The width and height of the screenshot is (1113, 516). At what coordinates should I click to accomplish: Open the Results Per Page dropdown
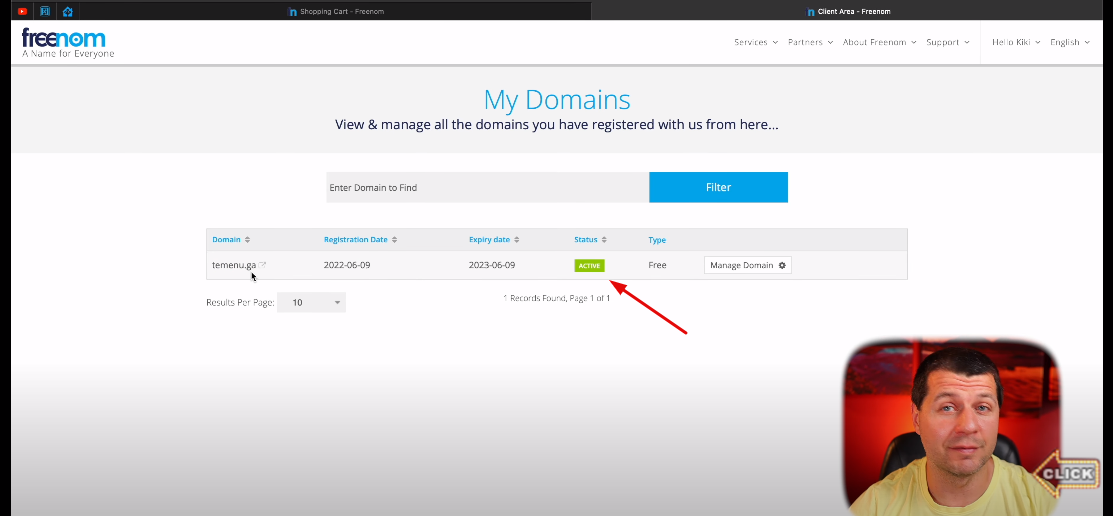(x=311, y=302)
